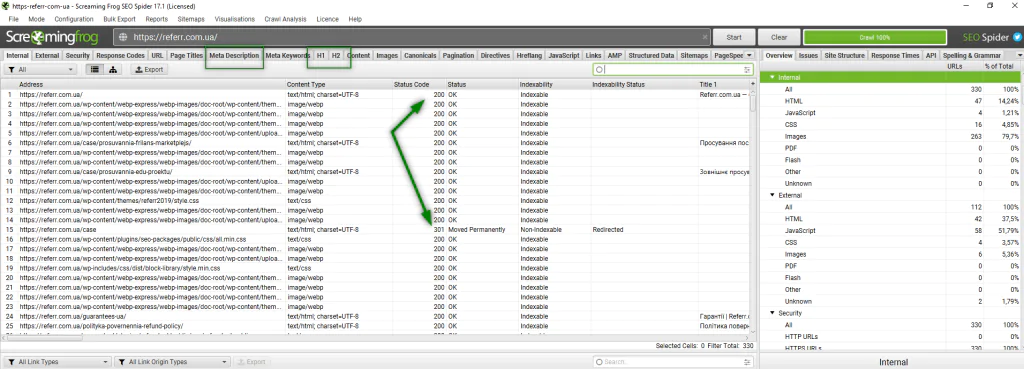The height and width of the screenshot is (369, 1024).
Task: Open the Reports menu
Action: pos(157,19)
